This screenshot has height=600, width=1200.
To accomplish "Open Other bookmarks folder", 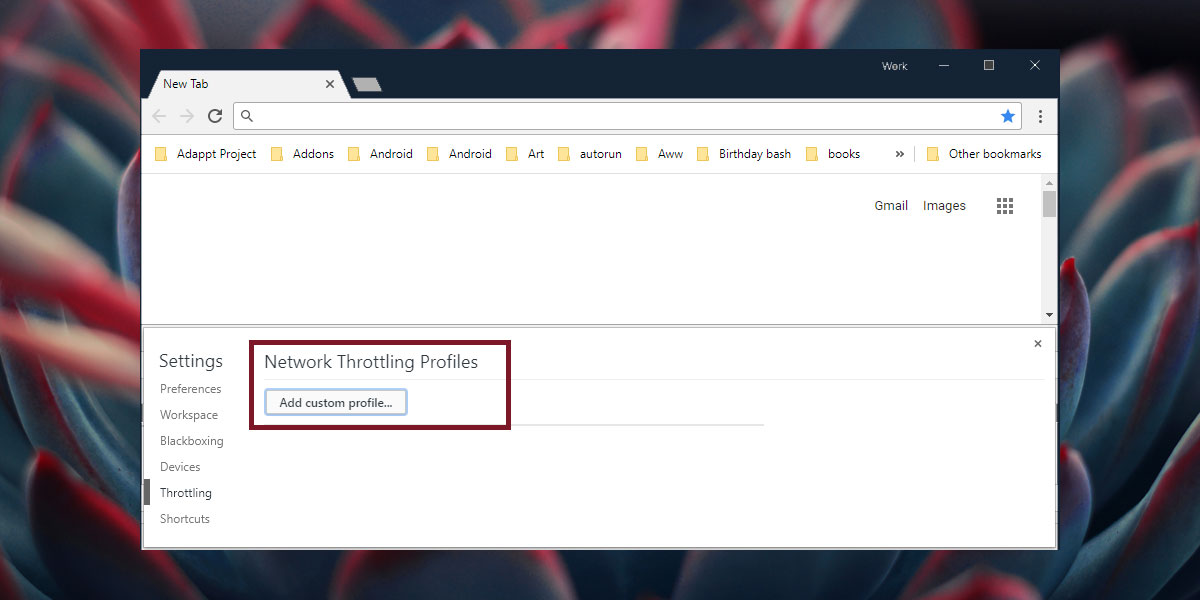I will coord(984,154).
